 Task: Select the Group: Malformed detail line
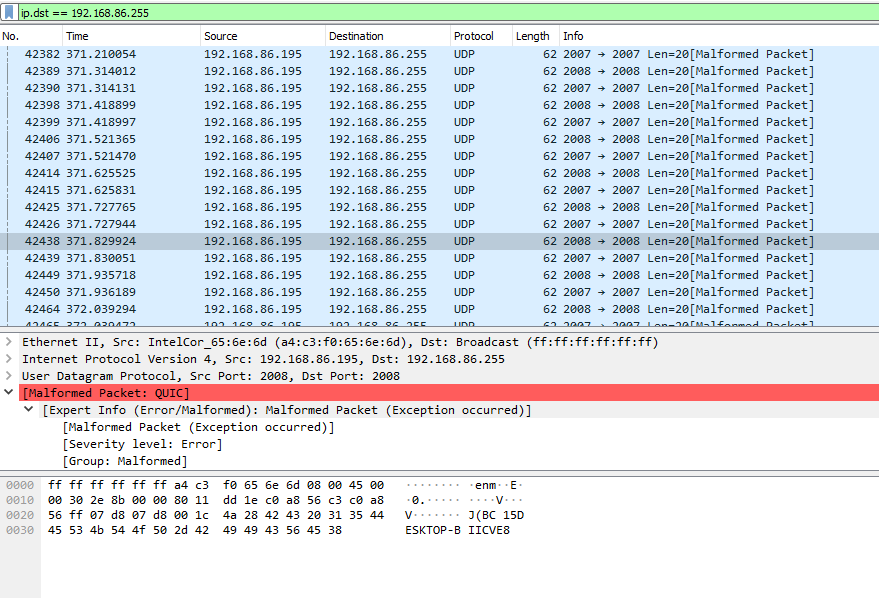(125, 461)
